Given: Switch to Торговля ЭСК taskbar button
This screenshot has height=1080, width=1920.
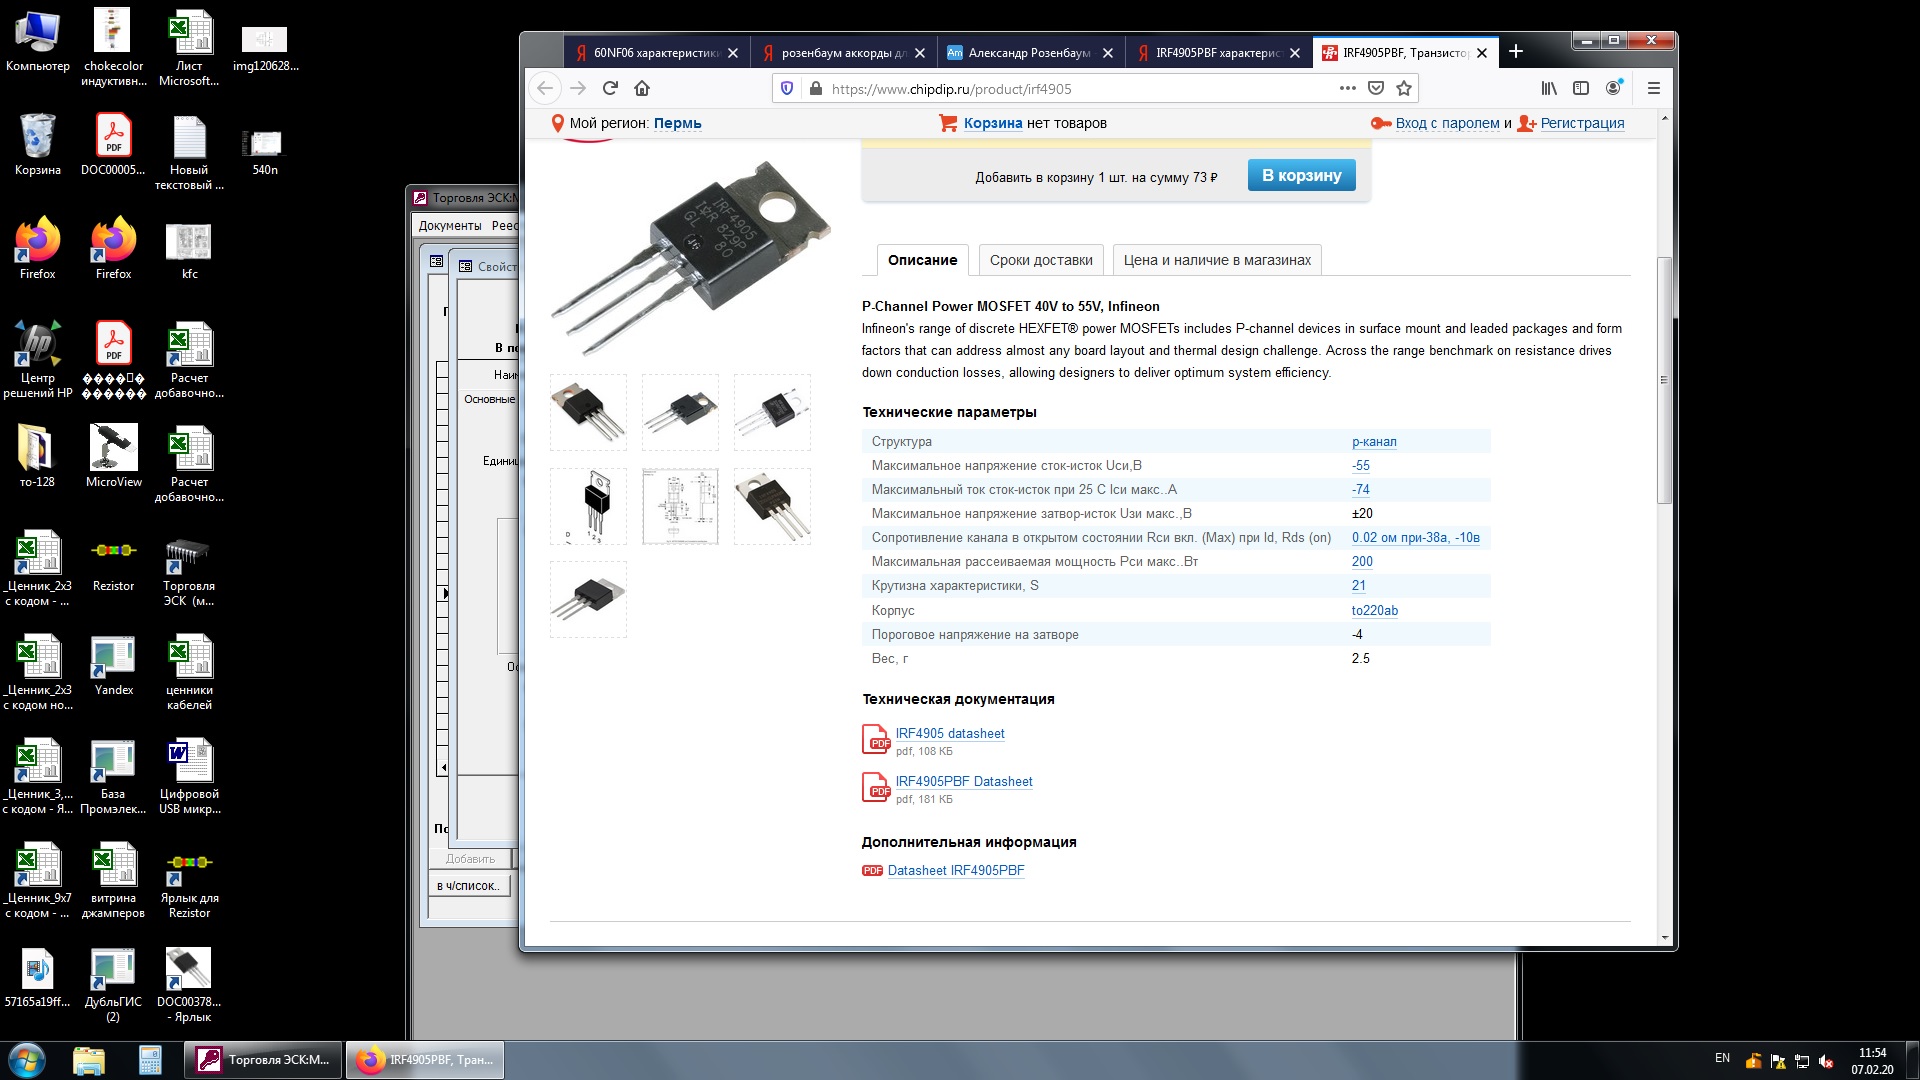Looking at the screenshot, I should (x=265, y=1059).
